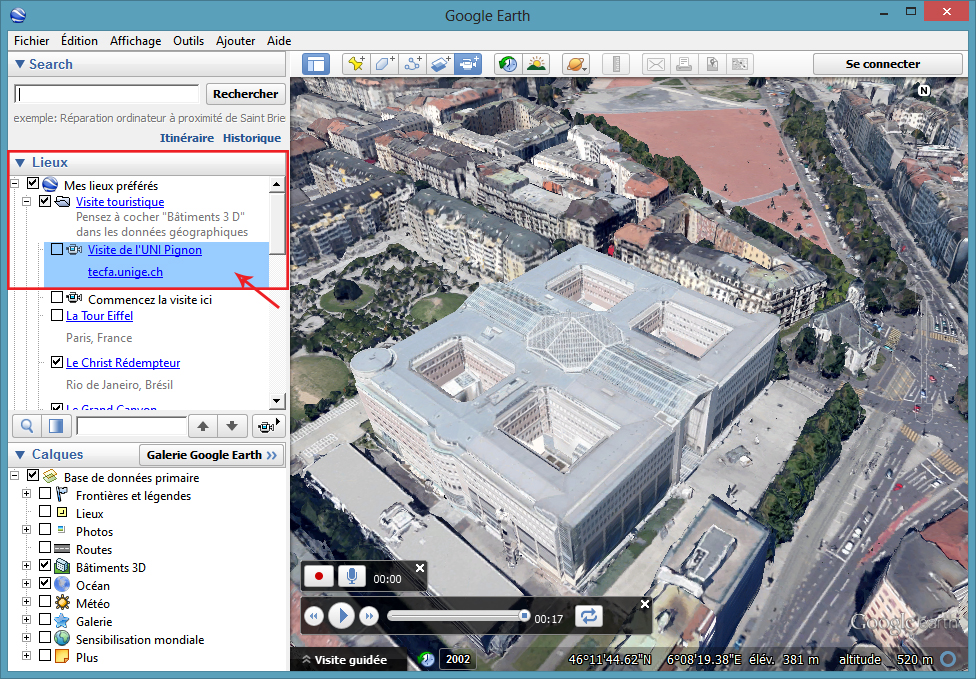The height and width of the screenshot is (679, 976).
Task: Open Galerie Google Earth button
Action: (x=212, y=455)
